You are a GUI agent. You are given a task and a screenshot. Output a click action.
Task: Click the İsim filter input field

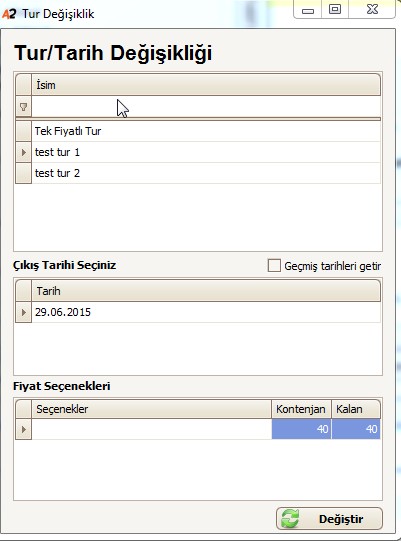(x=206, y=107)
